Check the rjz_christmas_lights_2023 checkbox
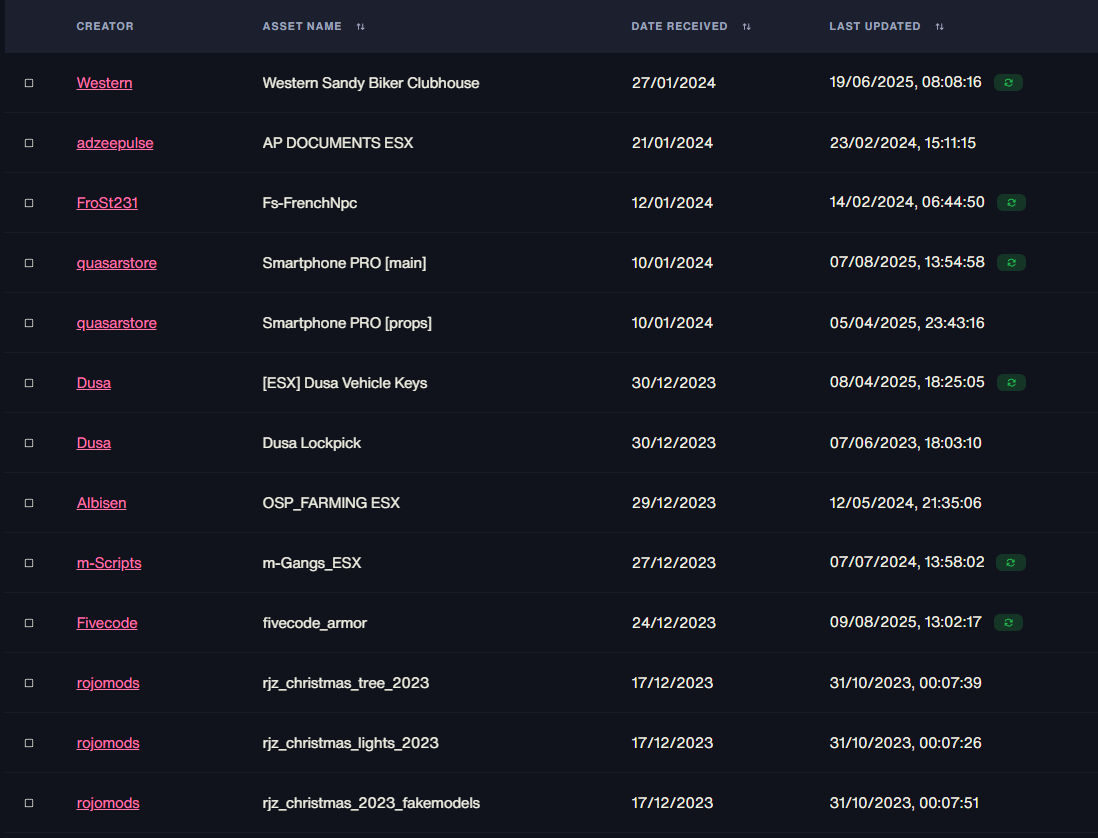Screen dimensions: 1098x838 pyautogui.click(x=29, y=743)
